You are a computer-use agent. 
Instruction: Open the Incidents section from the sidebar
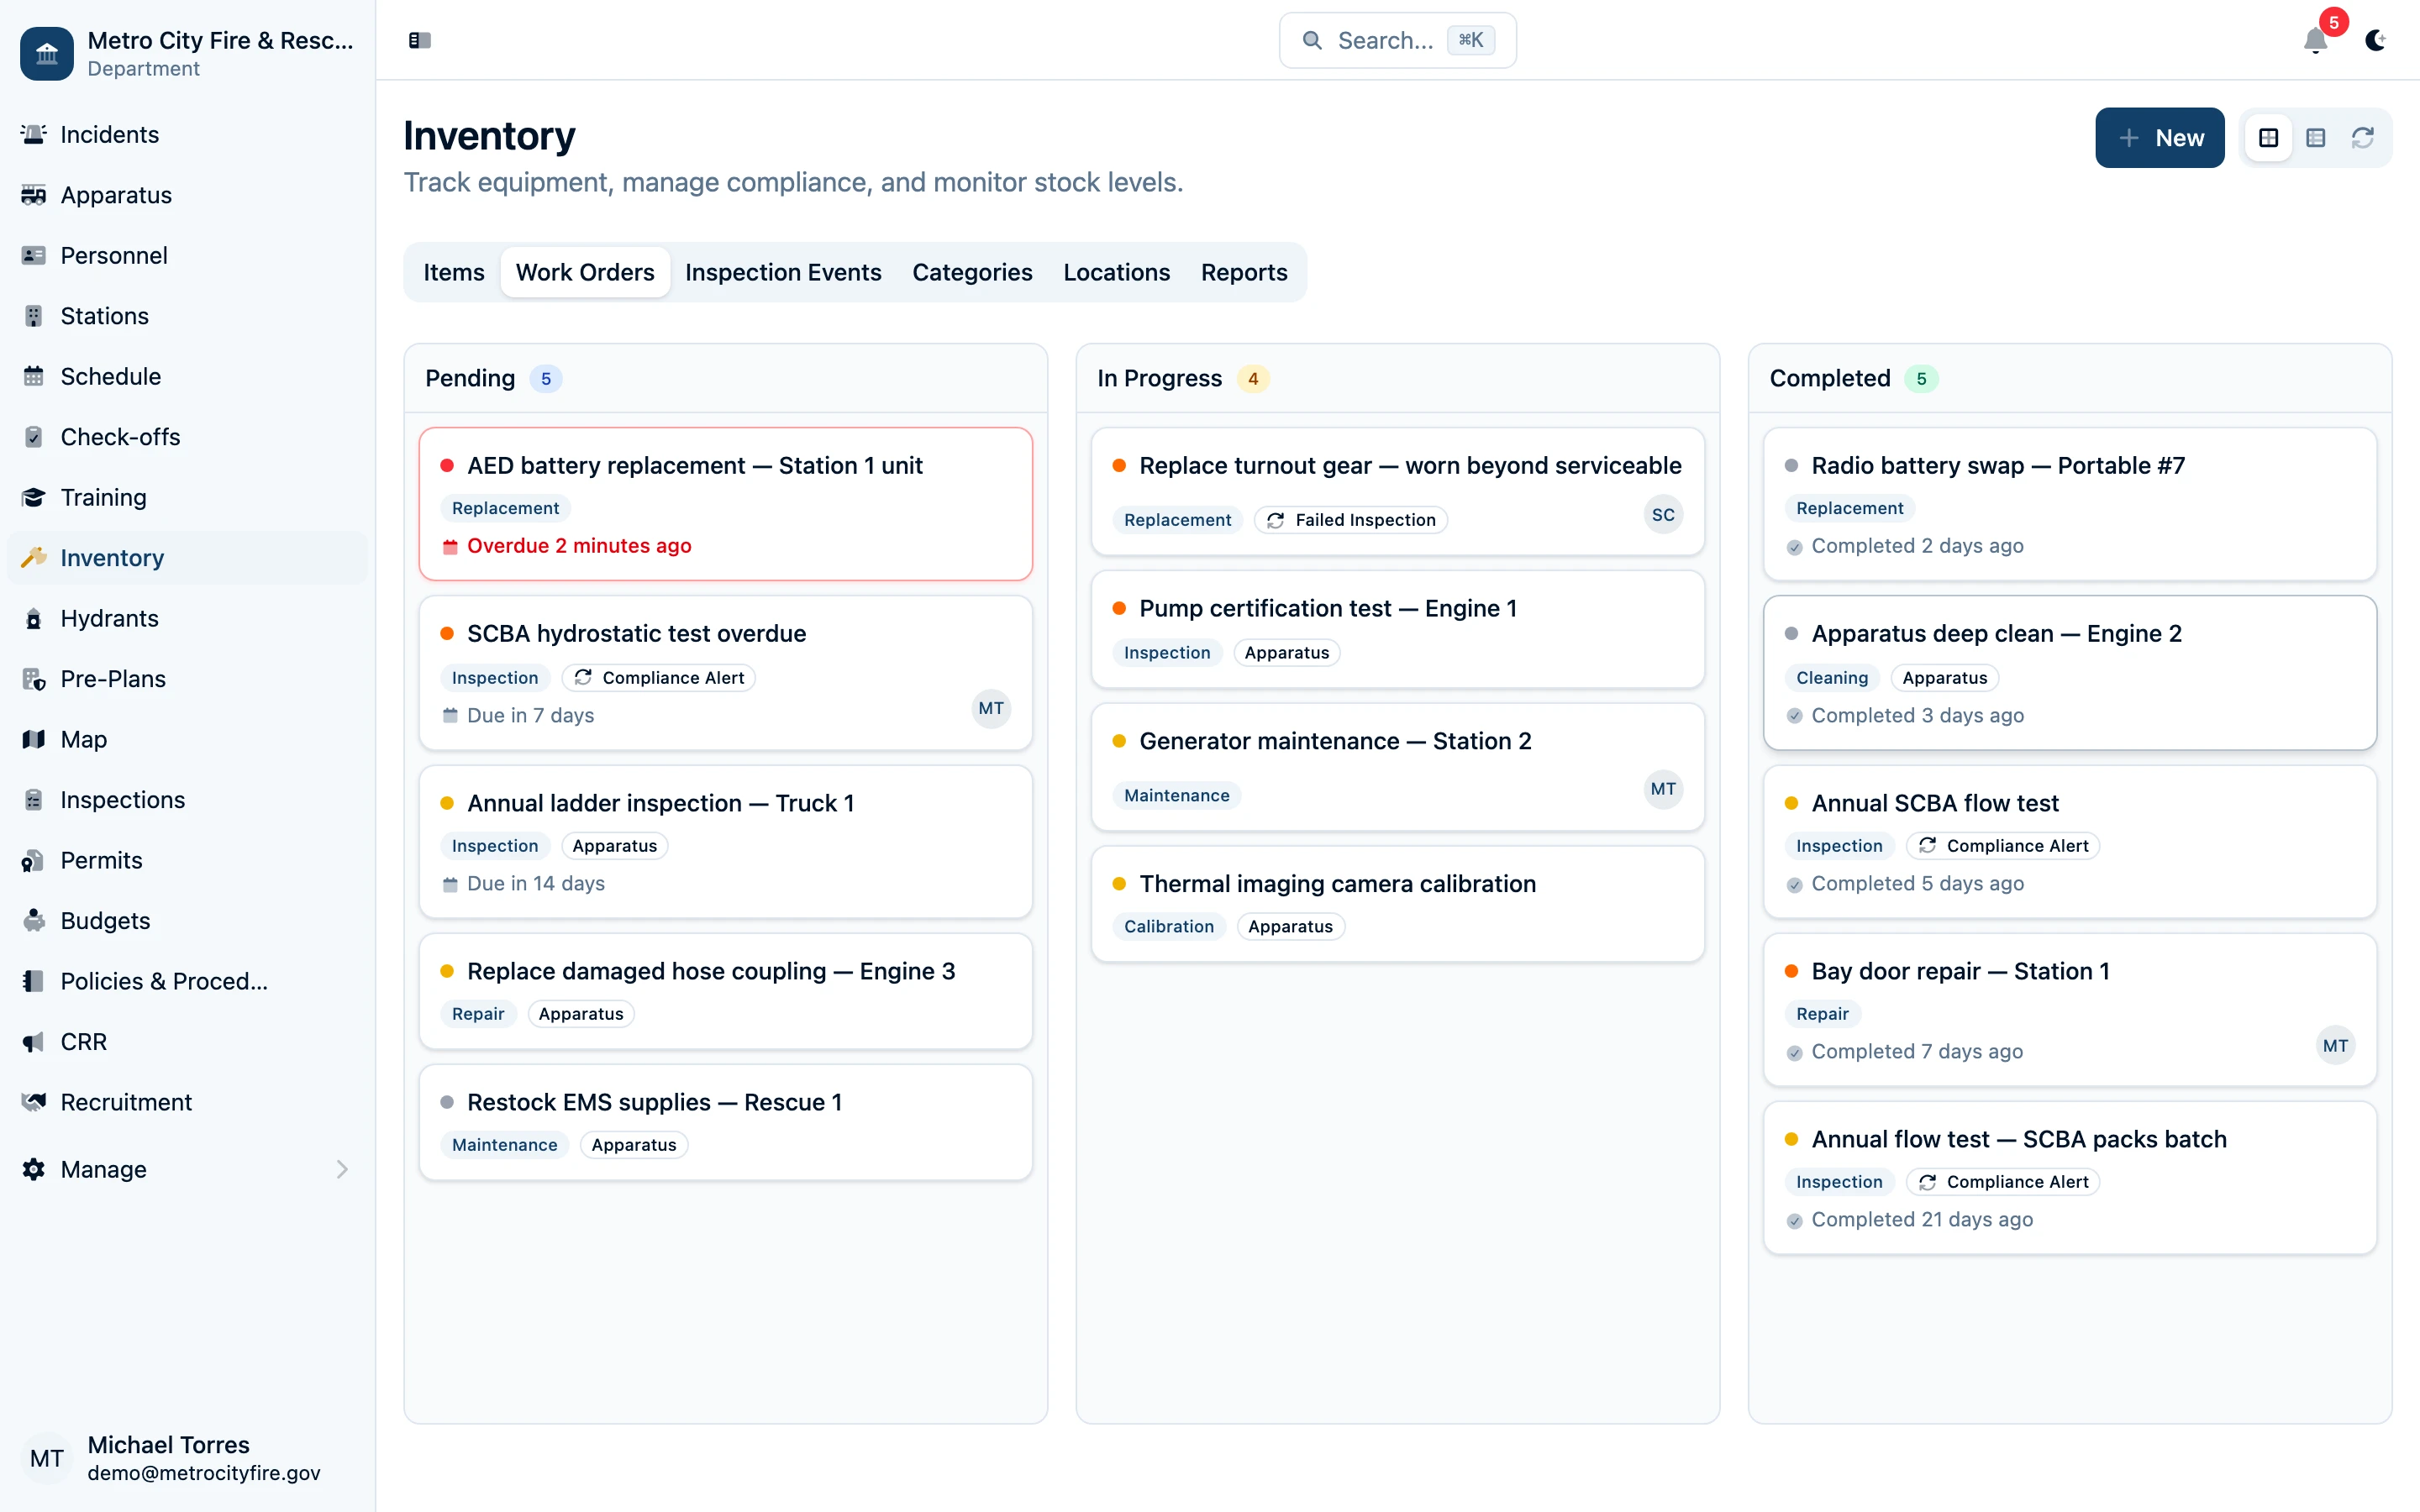click(x=108, y=134)
